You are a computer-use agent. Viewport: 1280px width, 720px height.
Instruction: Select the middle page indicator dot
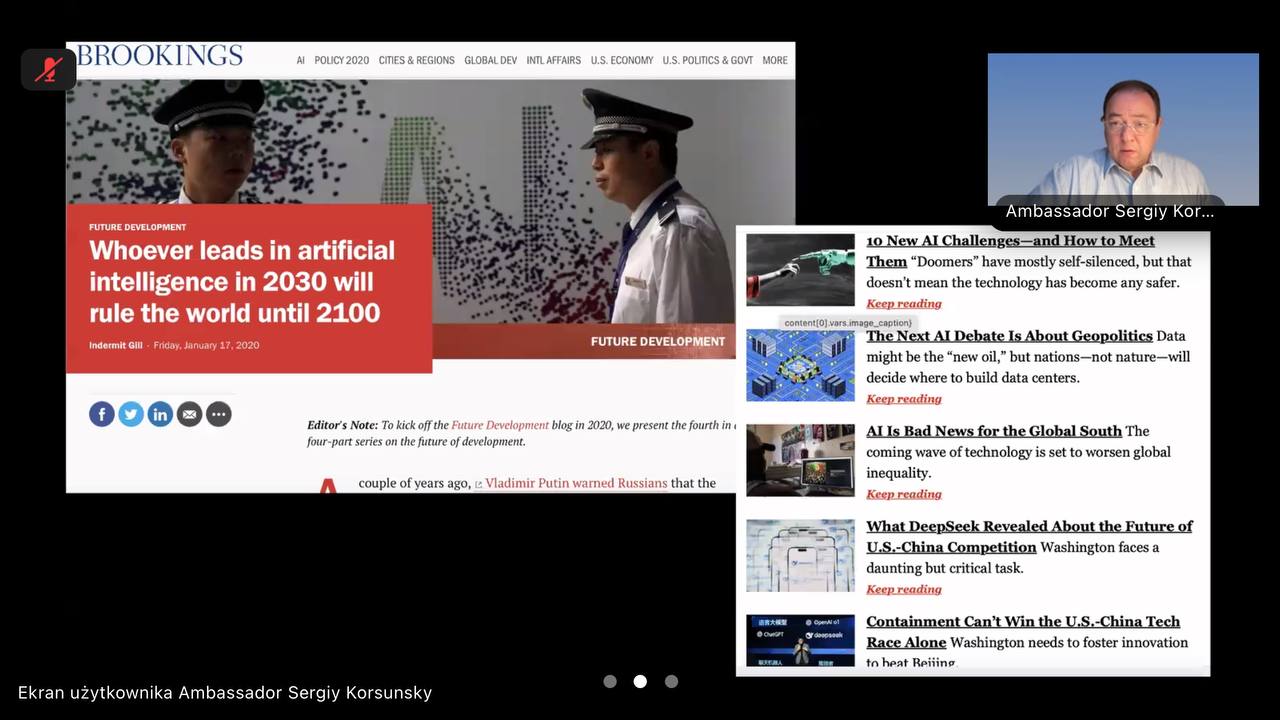pos(640,681)
